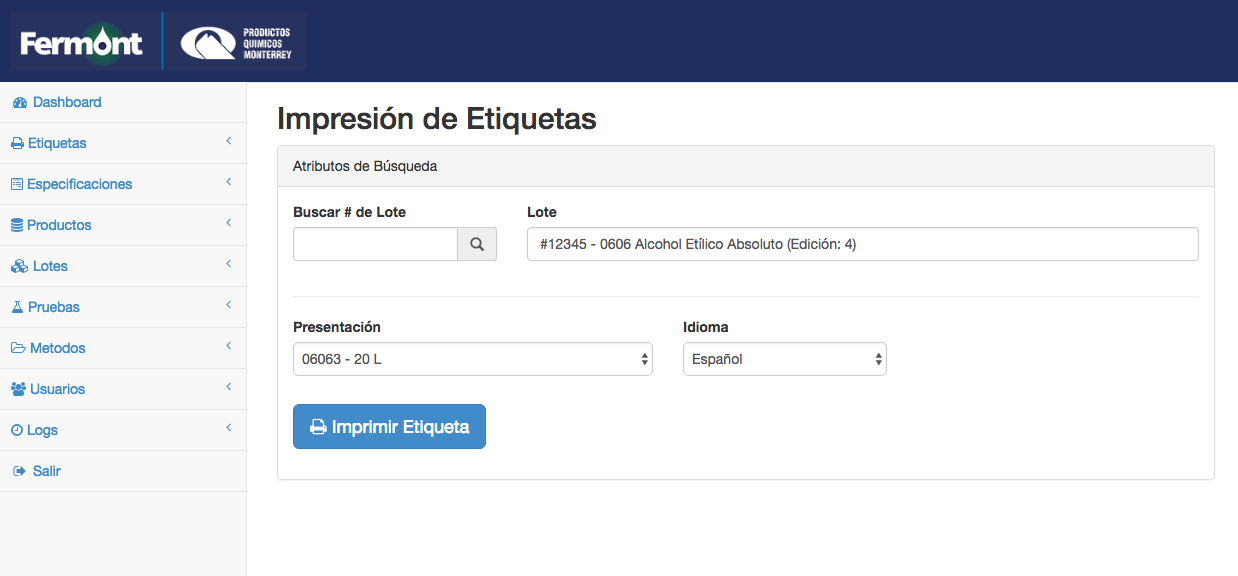
Task: Click the users icon beside Usuarios
Action: [18, 389]
